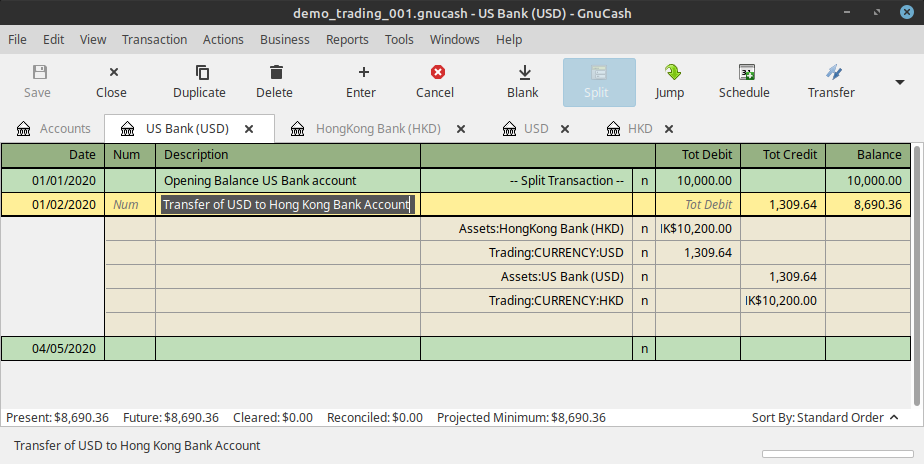Click the Description field of the transaction
Image resolution: width=924 pixels, height=464 pixels.
tap(287, 204)
